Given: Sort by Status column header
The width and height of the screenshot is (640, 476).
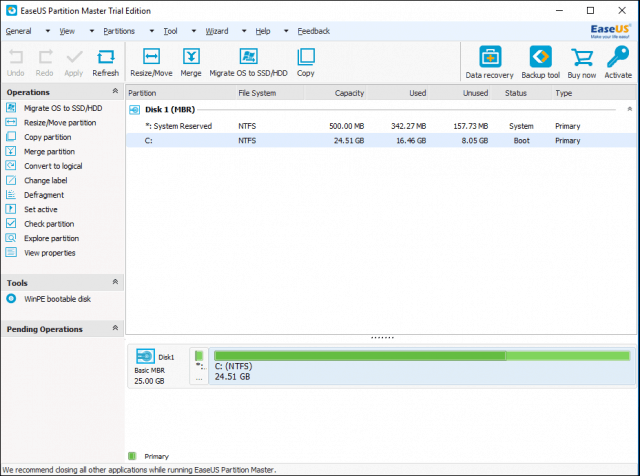Looking at the screenshot, I should pyautogui.click(x=521, y=93).
